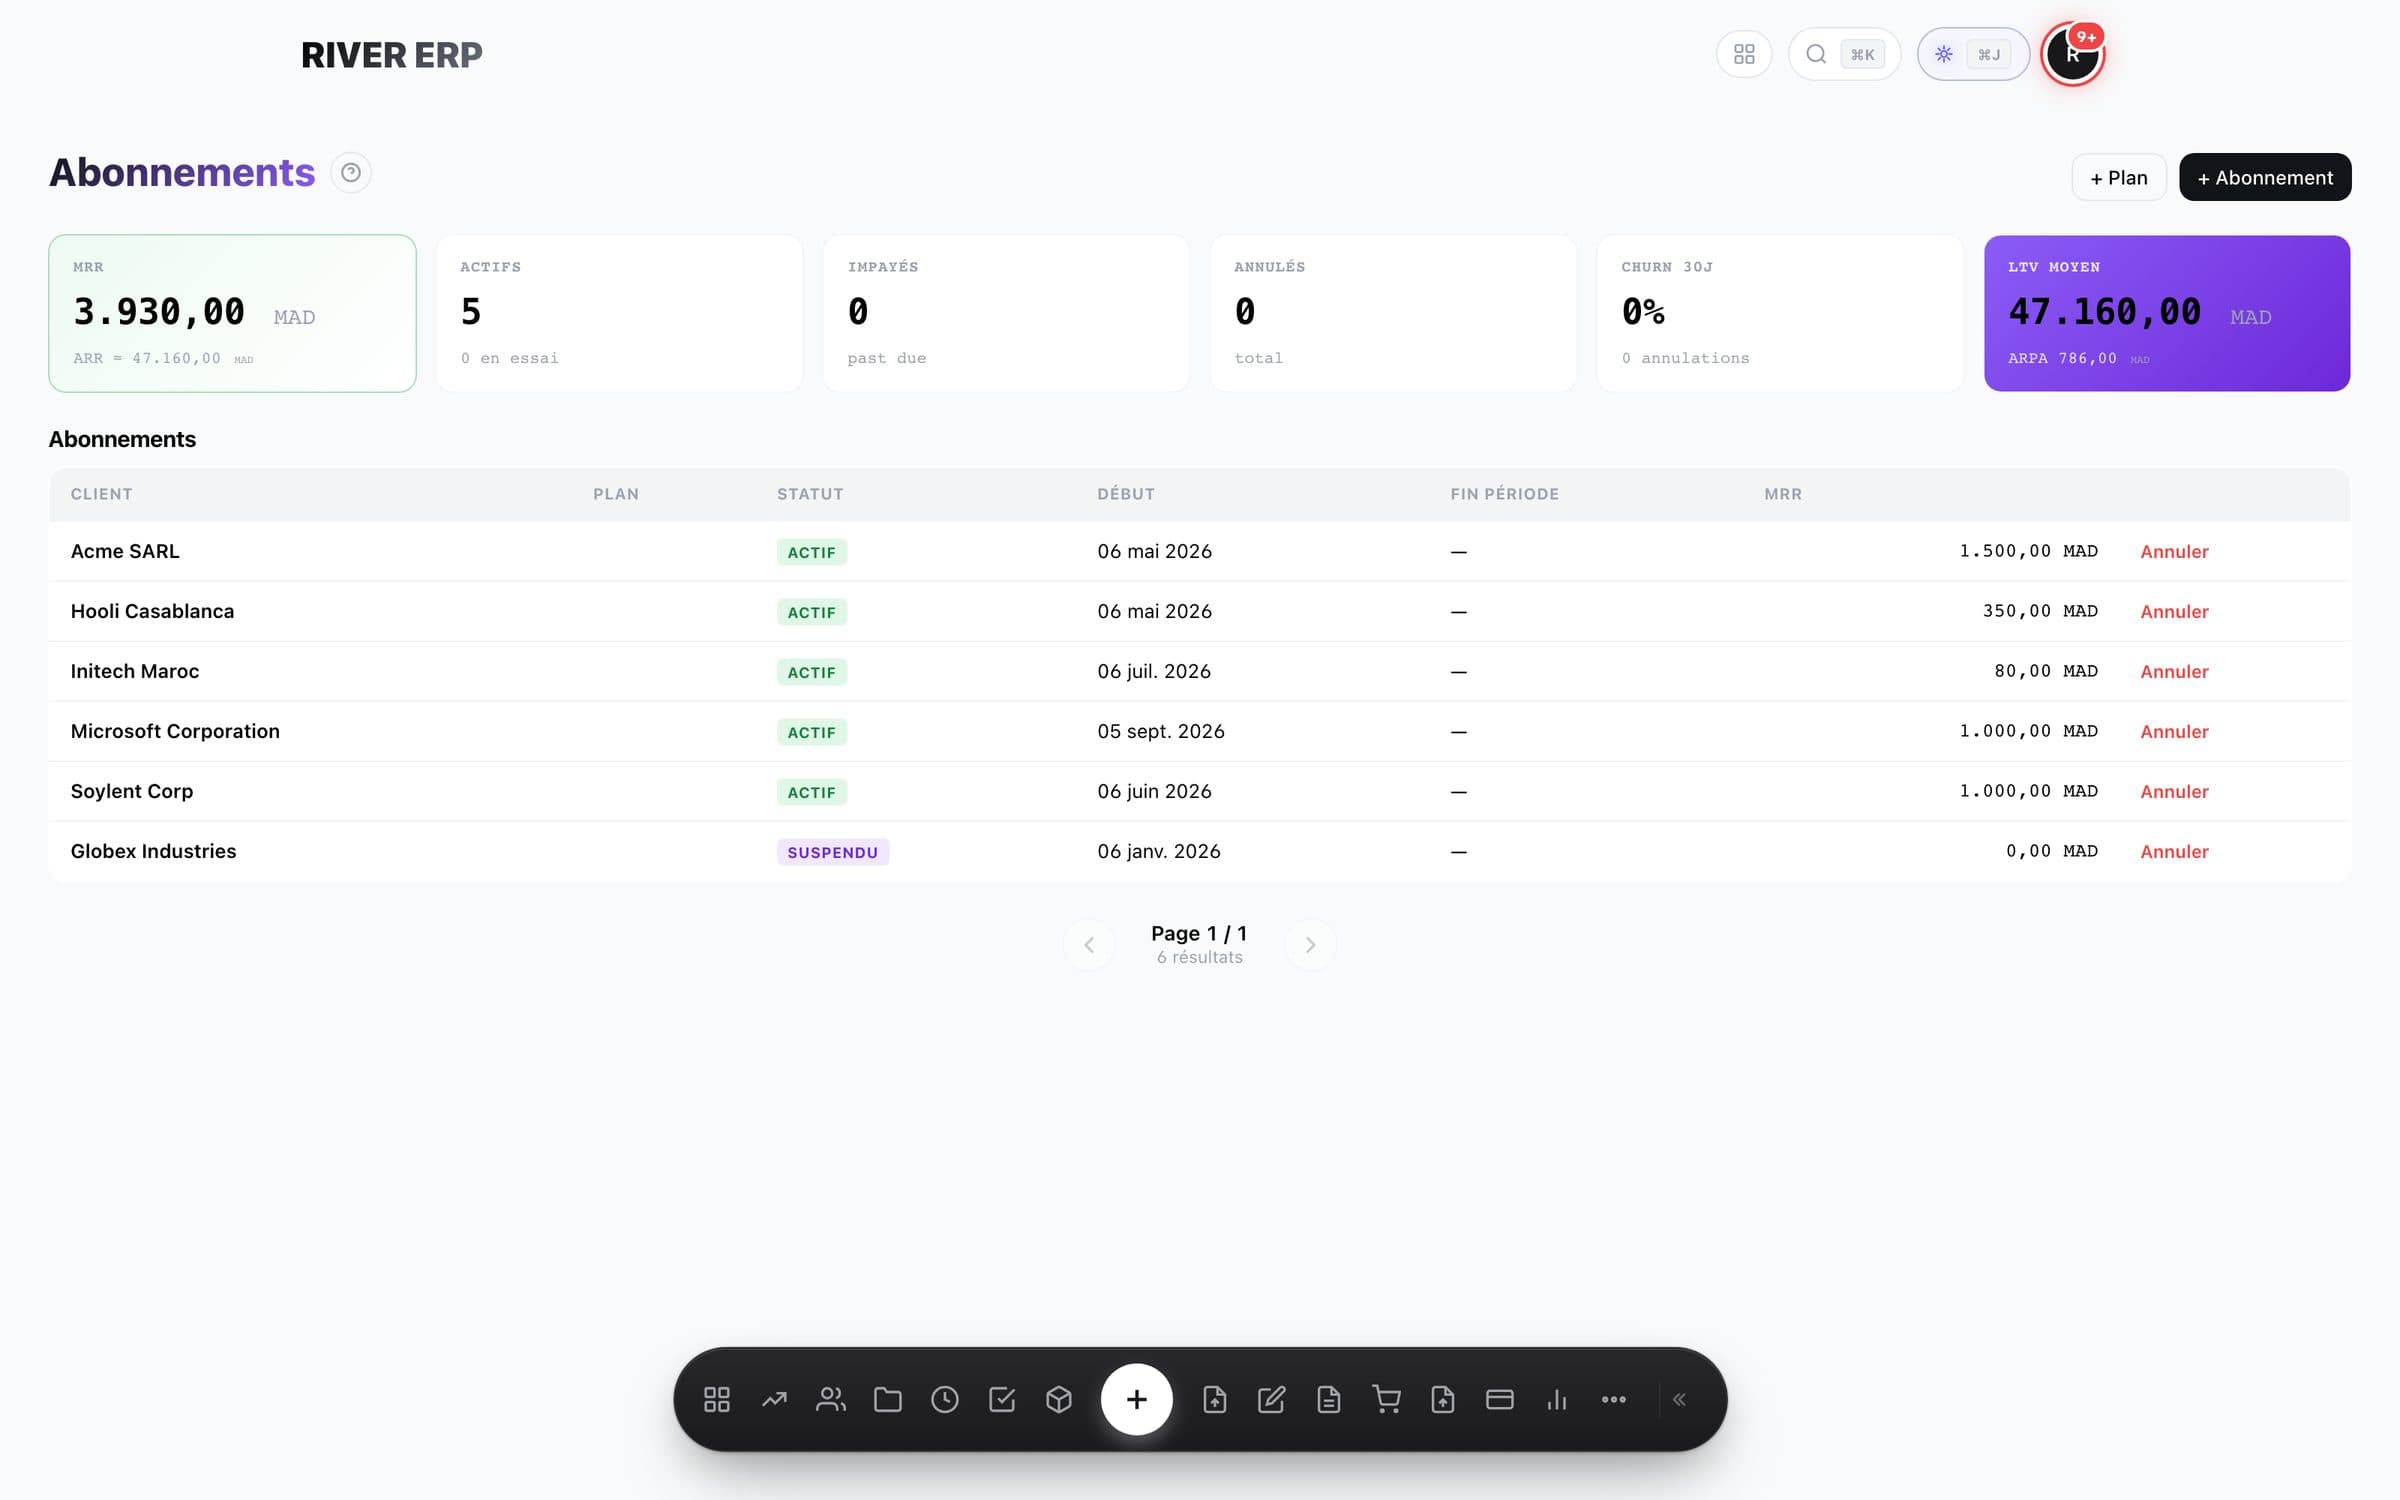
Task: Click Annuler on the Hooli Casablanca row
Action: [2174, 611]
